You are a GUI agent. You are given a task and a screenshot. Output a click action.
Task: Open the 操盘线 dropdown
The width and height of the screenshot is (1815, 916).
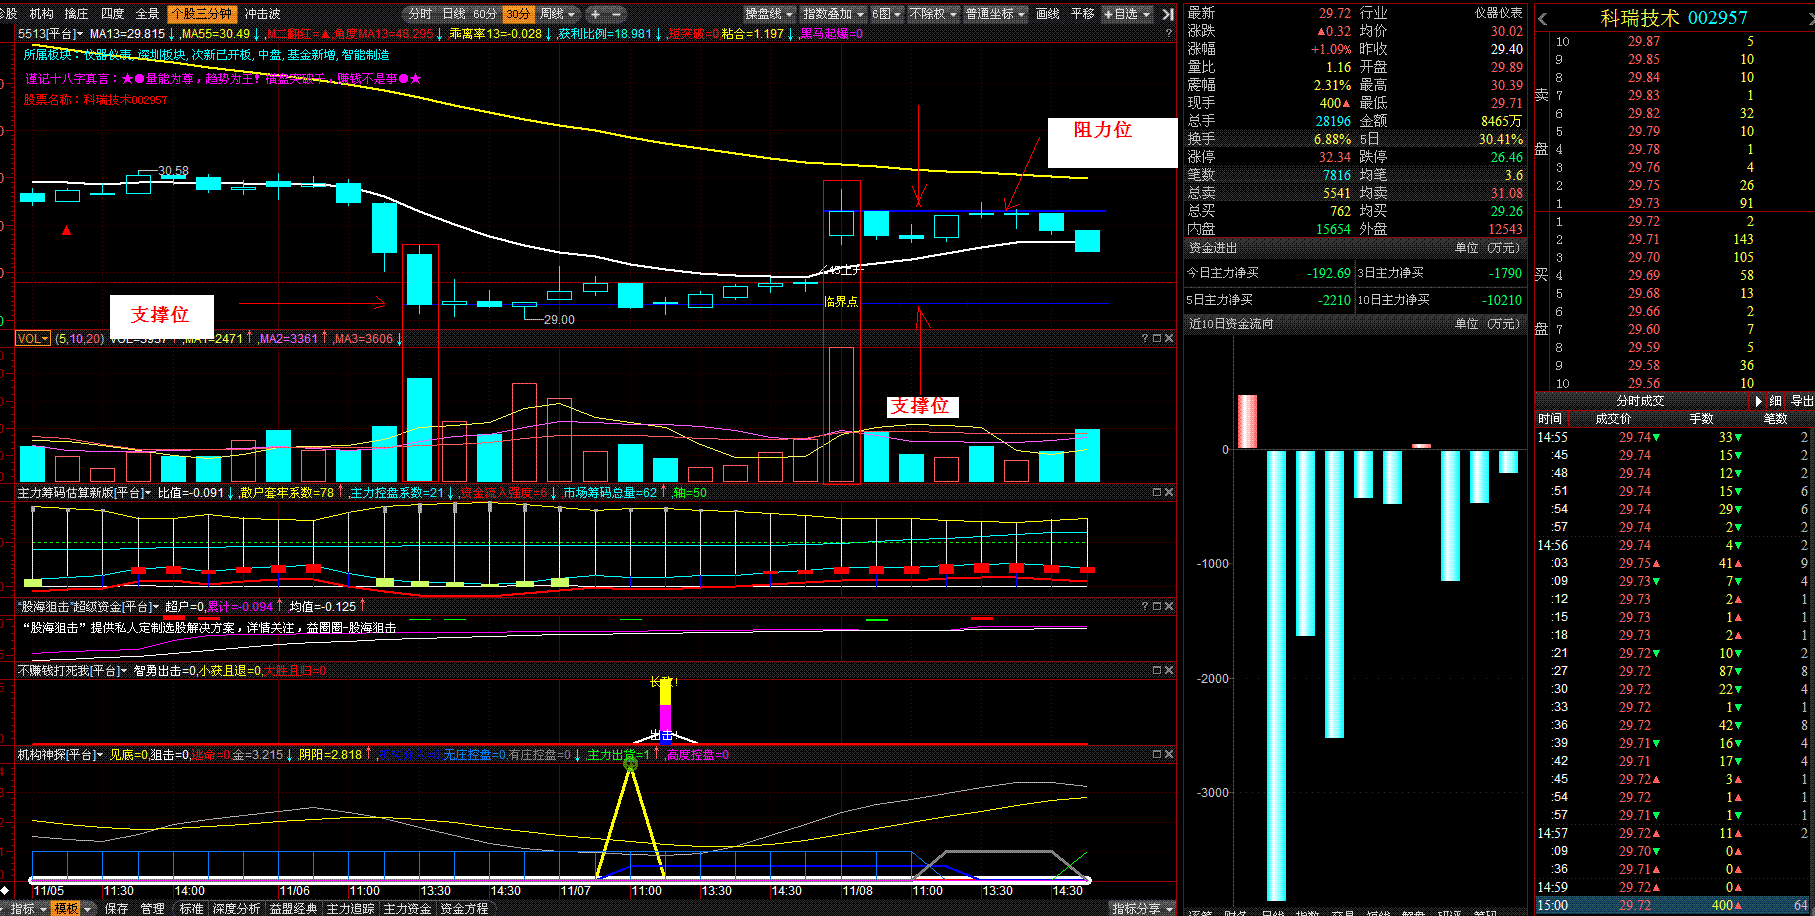[x=769, y=14]
